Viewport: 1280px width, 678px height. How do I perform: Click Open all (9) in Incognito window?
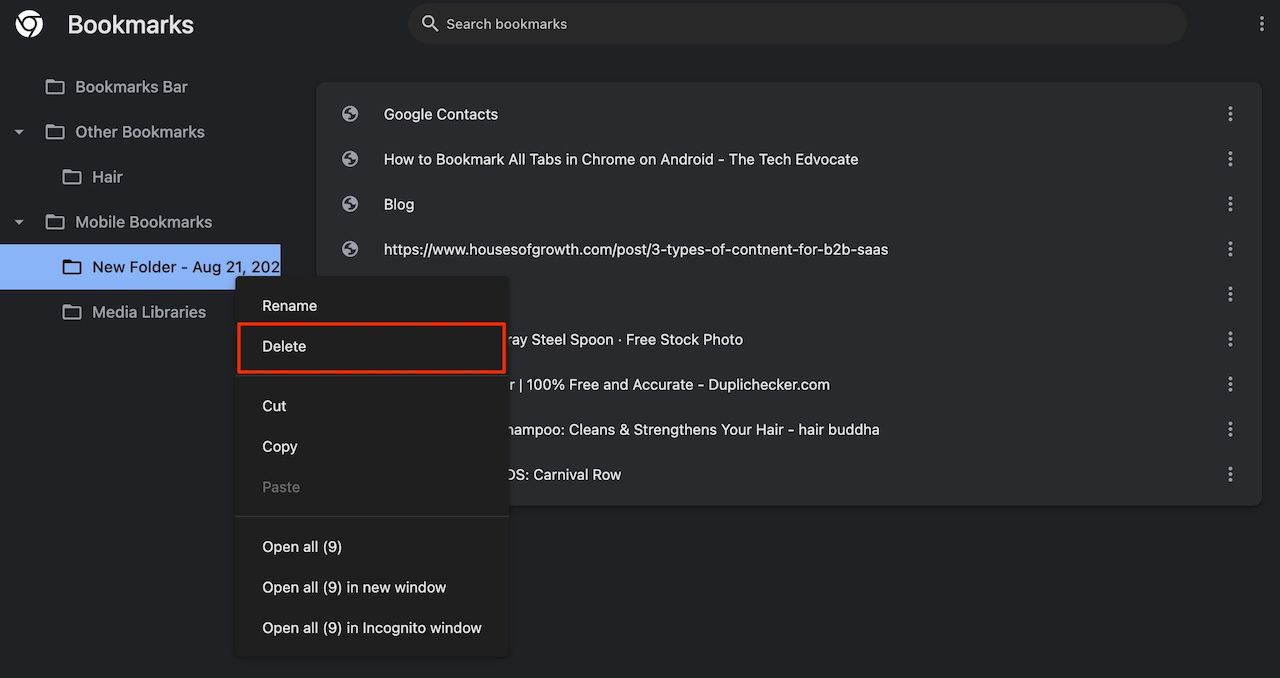tap(371, 627)
